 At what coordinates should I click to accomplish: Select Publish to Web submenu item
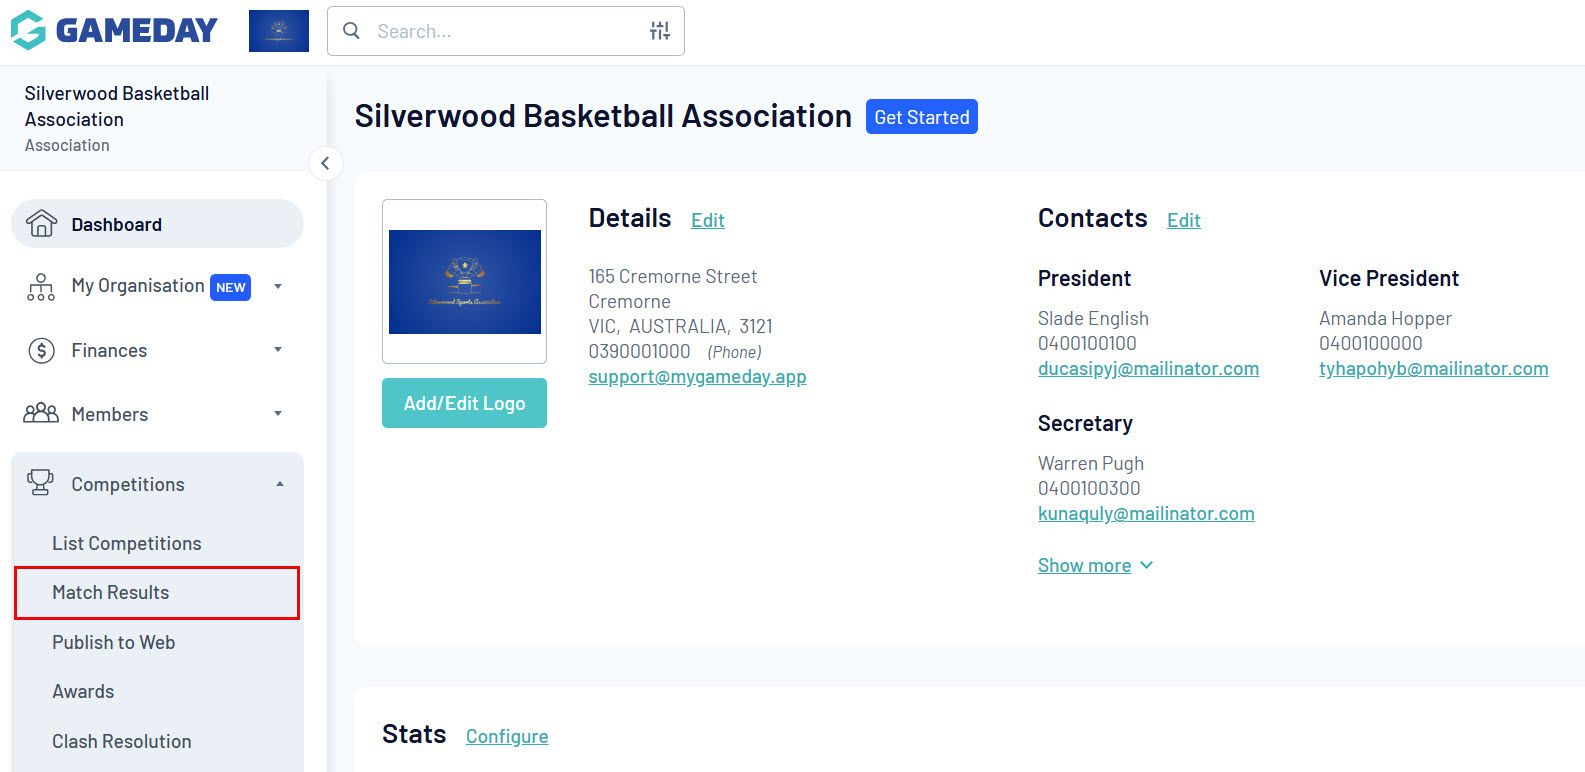114,642
